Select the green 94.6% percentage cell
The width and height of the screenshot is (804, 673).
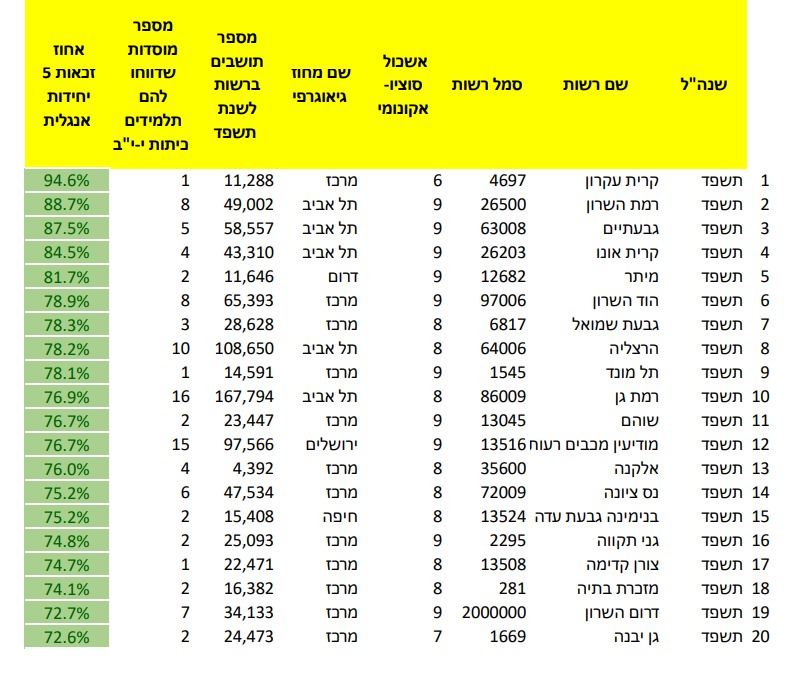[67, 181]
